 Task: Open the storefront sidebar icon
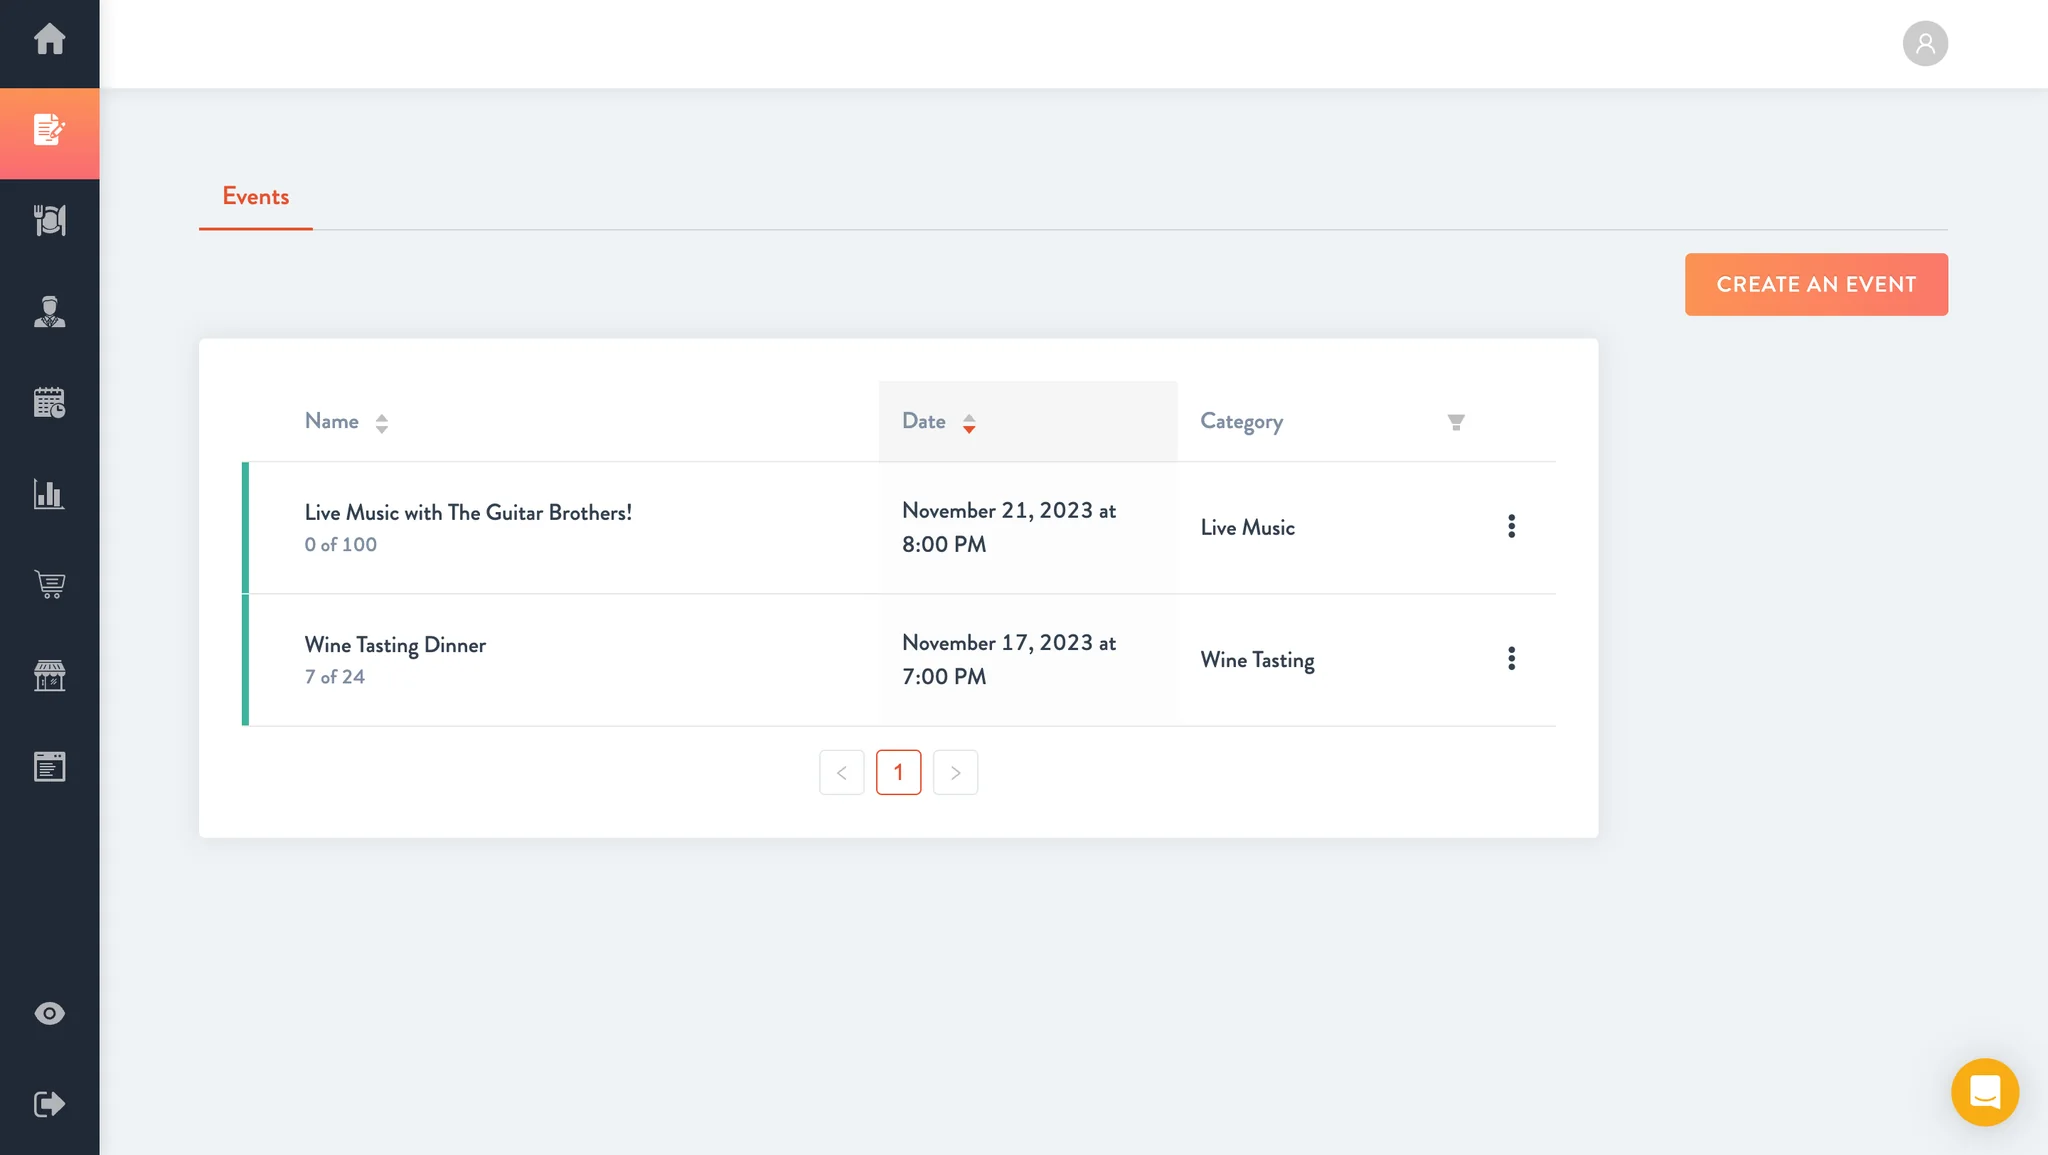click(49, 676)
